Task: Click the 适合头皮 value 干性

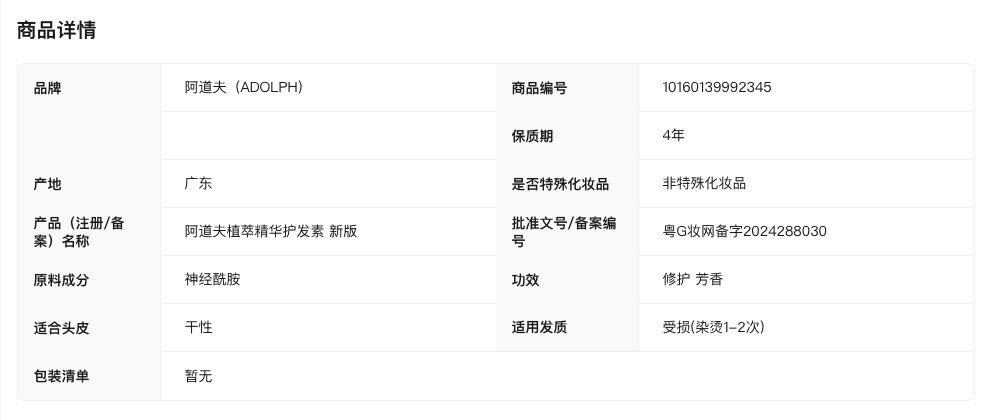Action: [x=198, y=327]
